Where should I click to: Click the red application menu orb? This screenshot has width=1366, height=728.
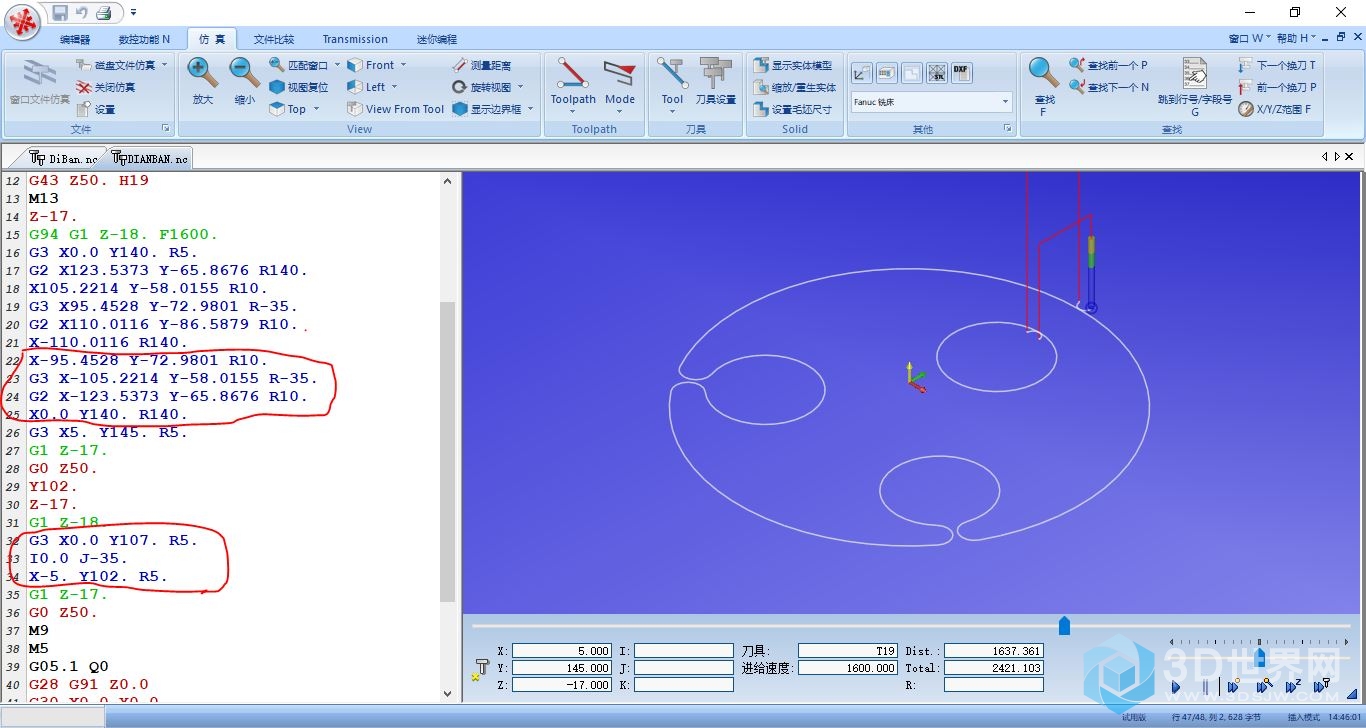(23, 21)
